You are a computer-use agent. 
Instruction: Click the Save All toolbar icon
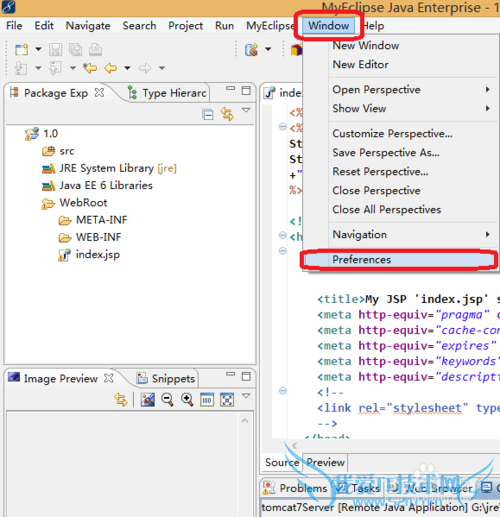[75, 50]
